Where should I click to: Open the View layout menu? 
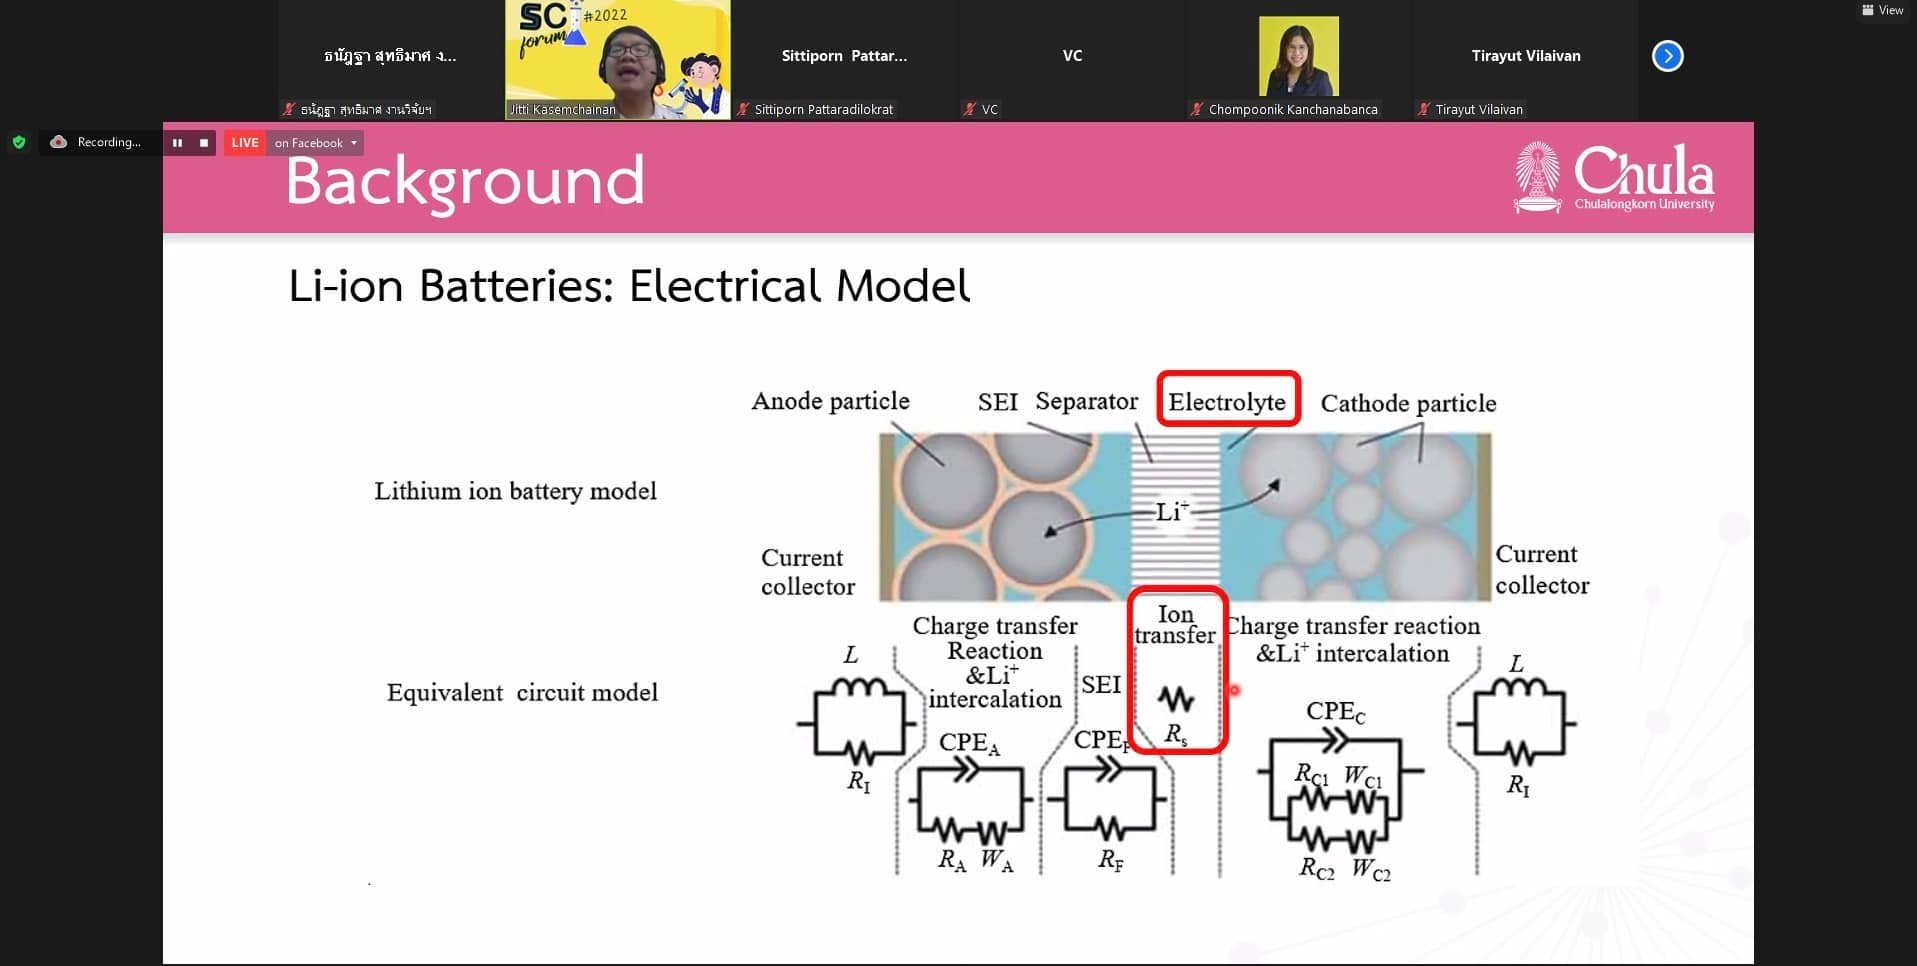(1883, 10)
